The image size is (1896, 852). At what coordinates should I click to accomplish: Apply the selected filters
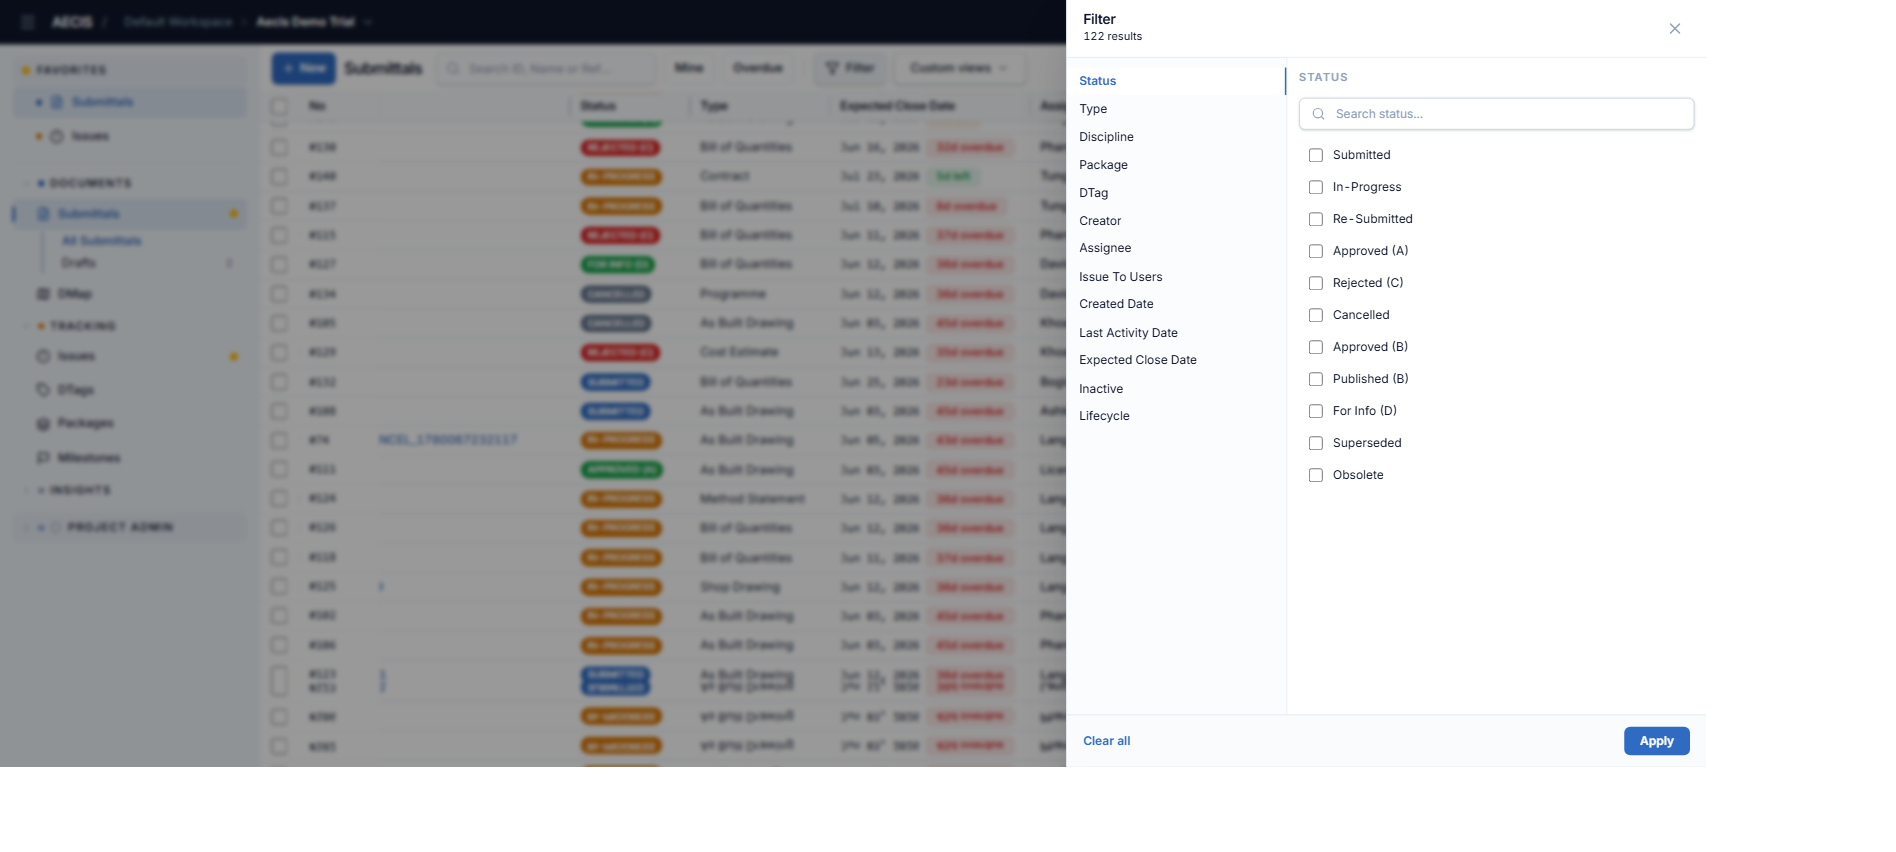[1656, 741]
